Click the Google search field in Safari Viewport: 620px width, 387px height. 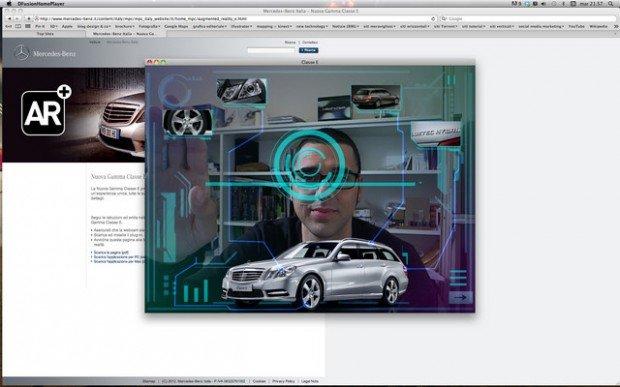tap(528, 19)
